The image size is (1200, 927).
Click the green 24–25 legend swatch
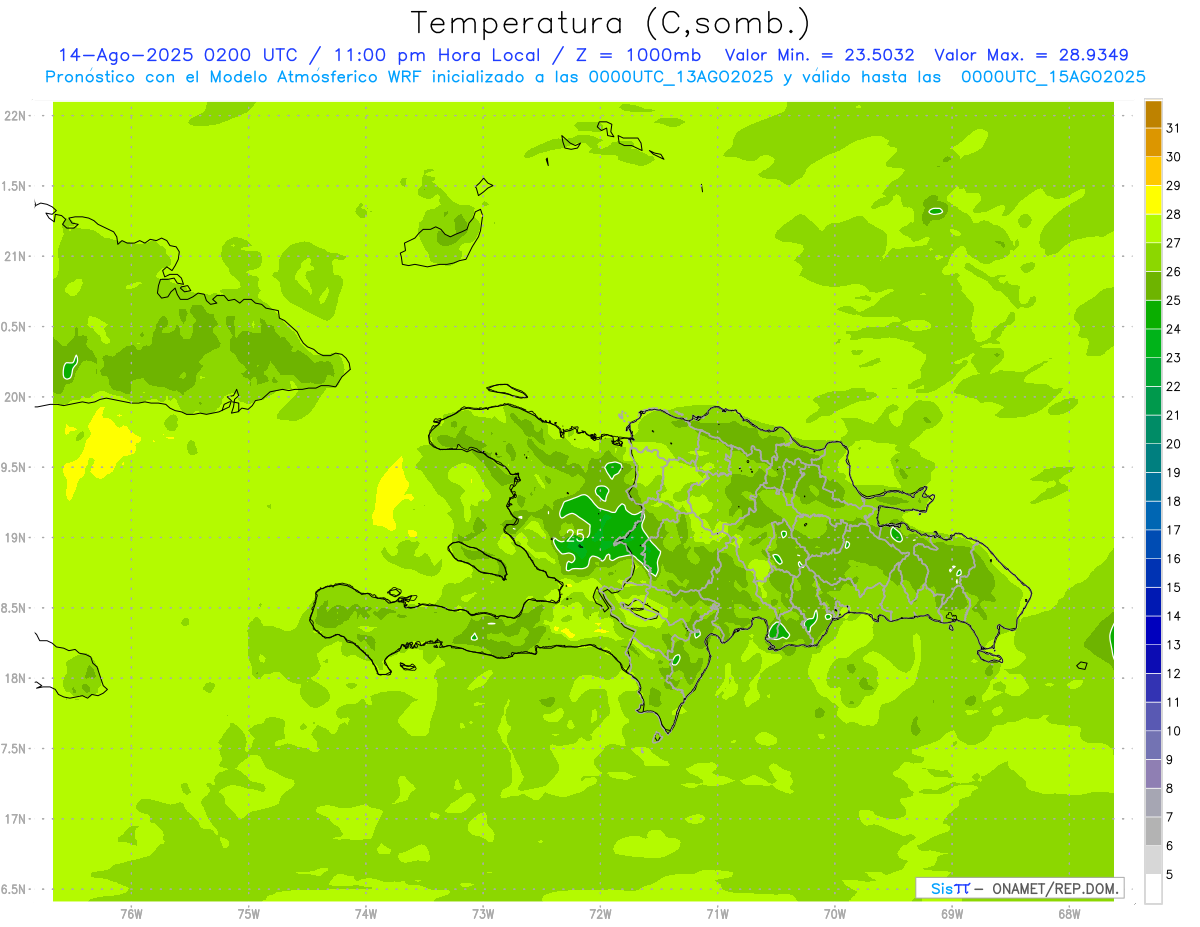click(x=1153, y=315)
